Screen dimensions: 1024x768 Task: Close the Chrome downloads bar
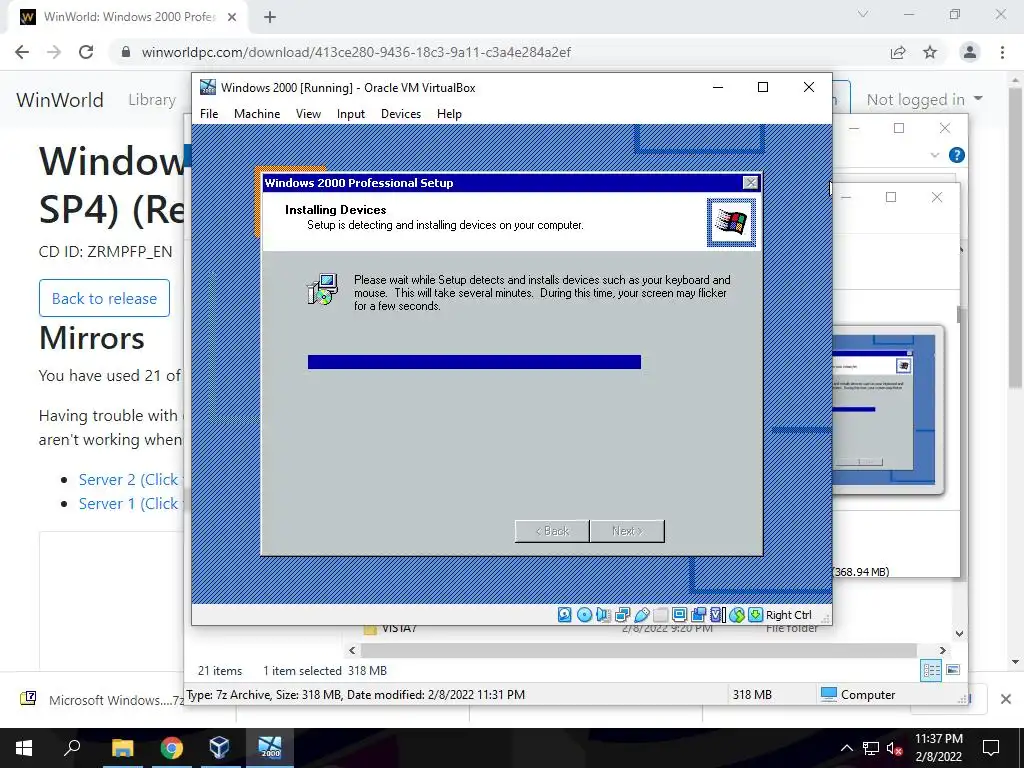1006,699
